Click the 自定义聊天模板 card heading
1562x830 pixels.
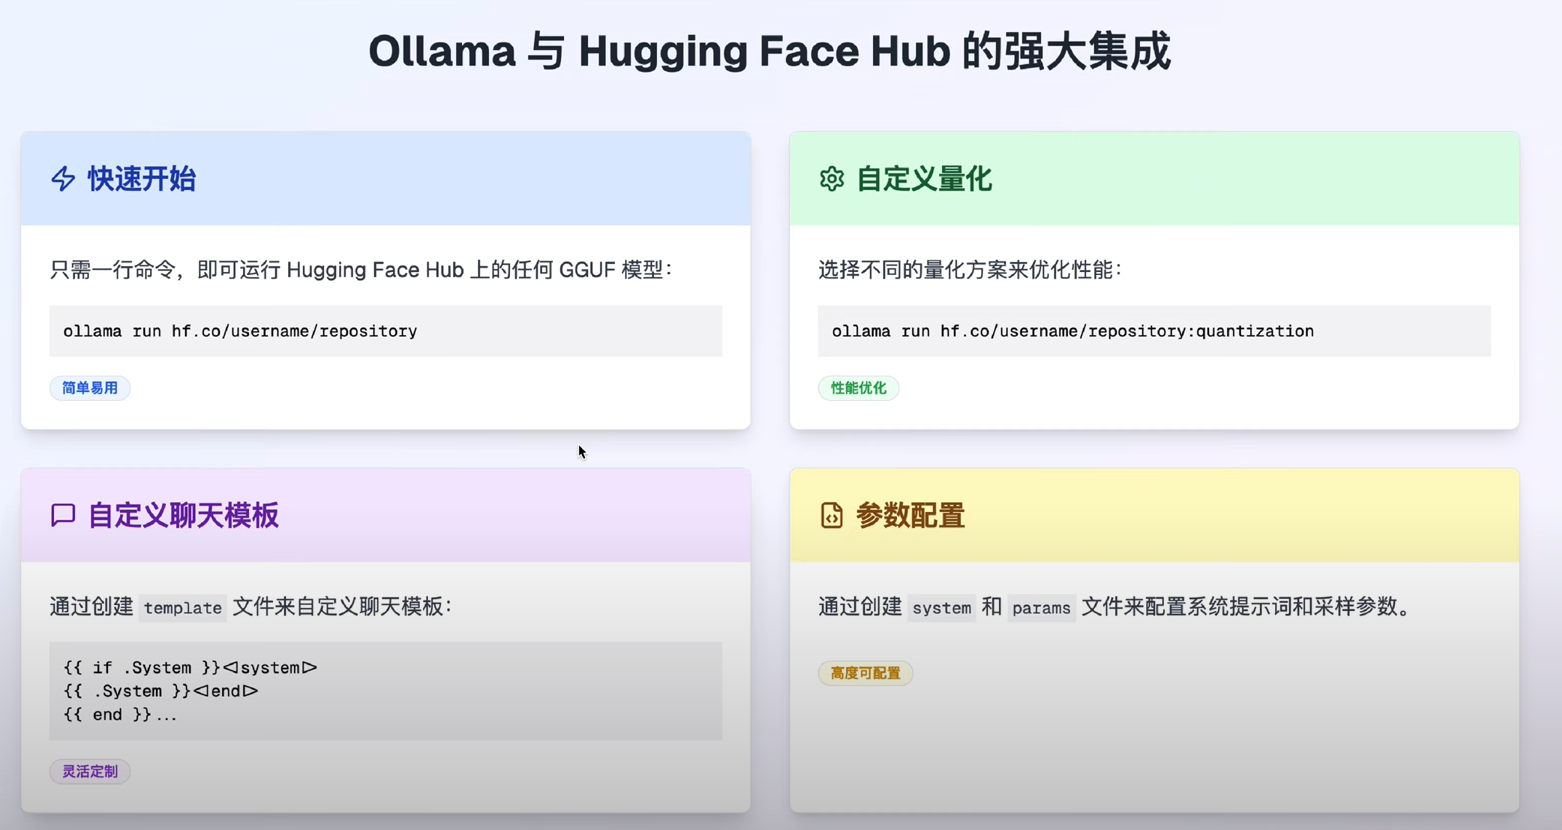[x=183, y=515]
